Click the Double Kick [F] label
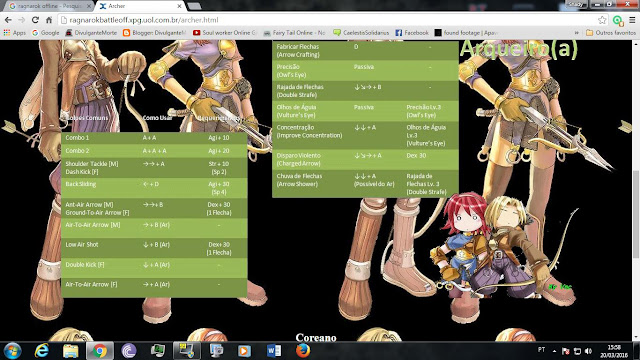The height and width of the screenshot is (360, 640). [x=85, y=264]
